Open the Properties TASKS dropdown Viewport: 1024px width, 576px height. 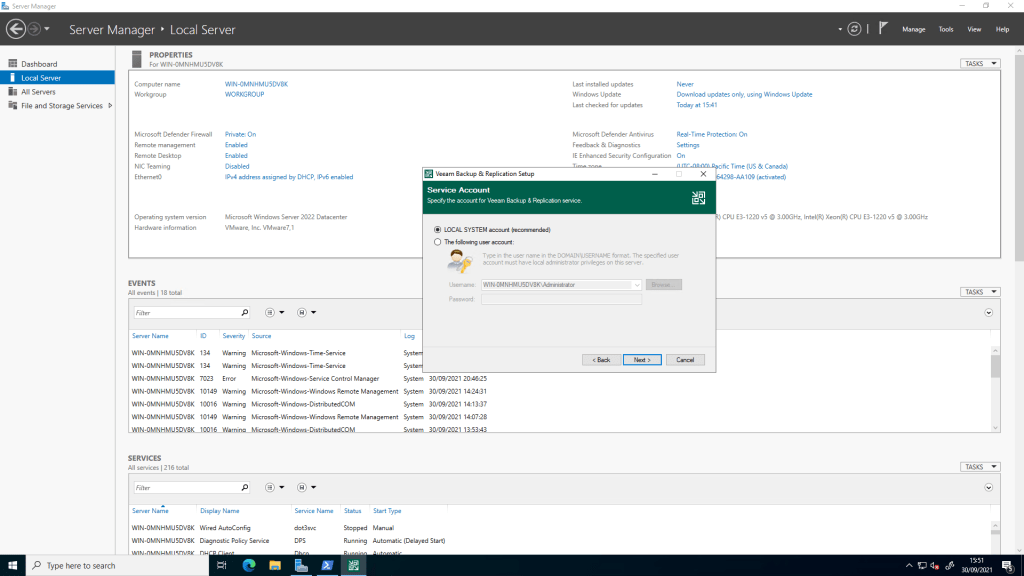tap(980, 63)
